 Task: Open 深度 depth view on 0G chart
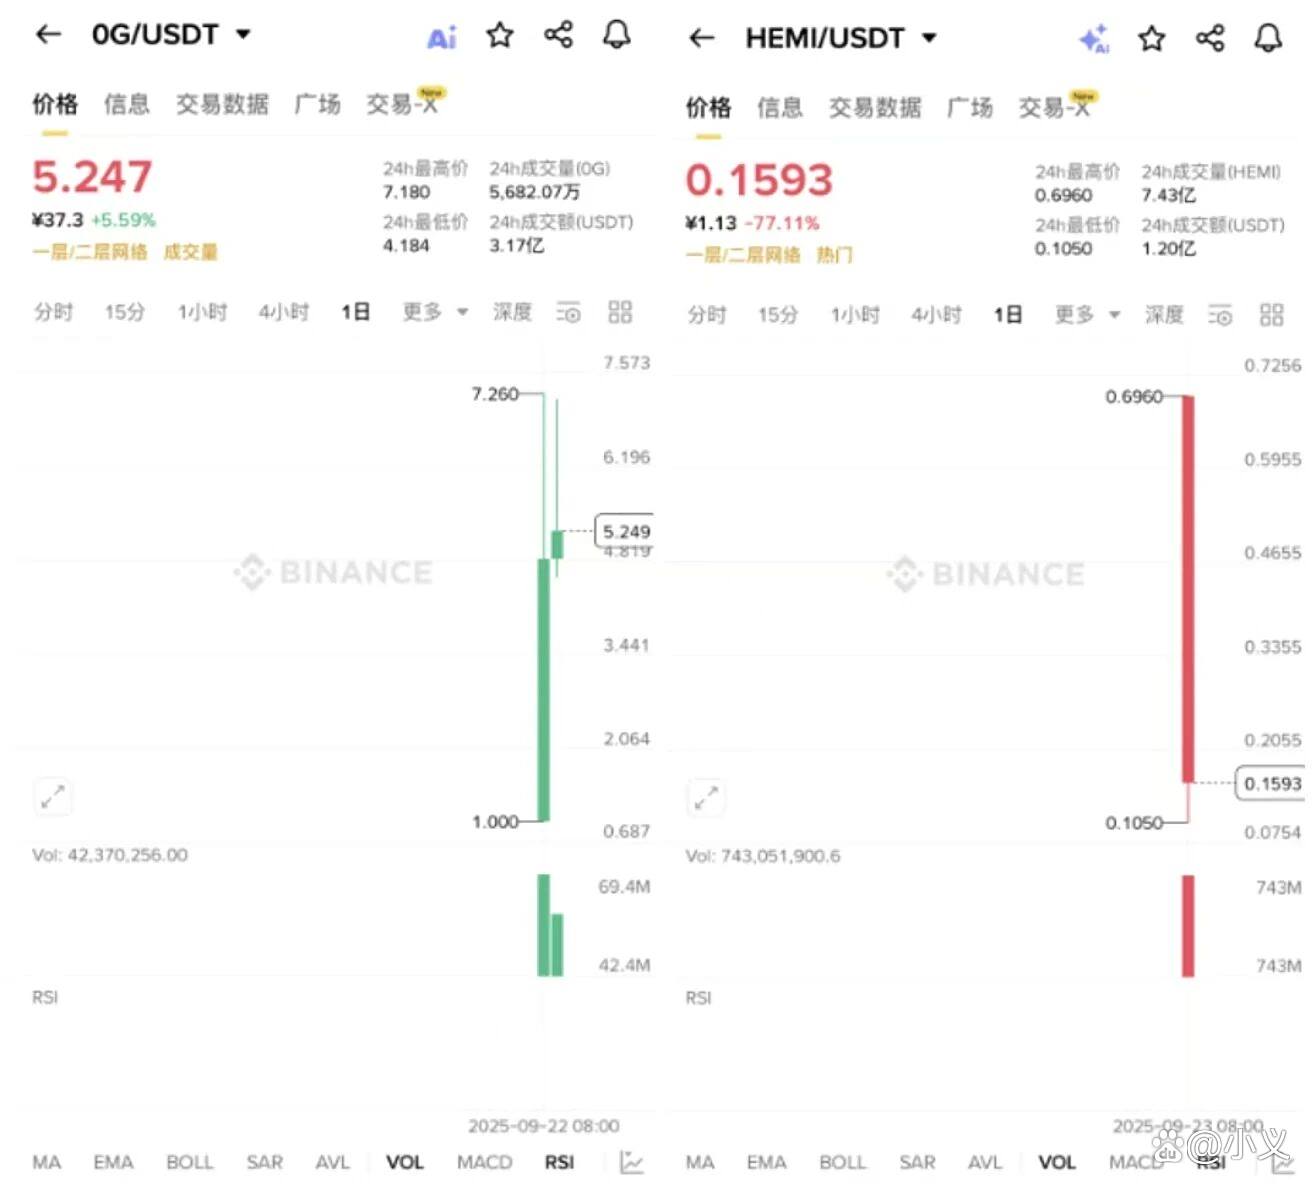pos(512,312)
